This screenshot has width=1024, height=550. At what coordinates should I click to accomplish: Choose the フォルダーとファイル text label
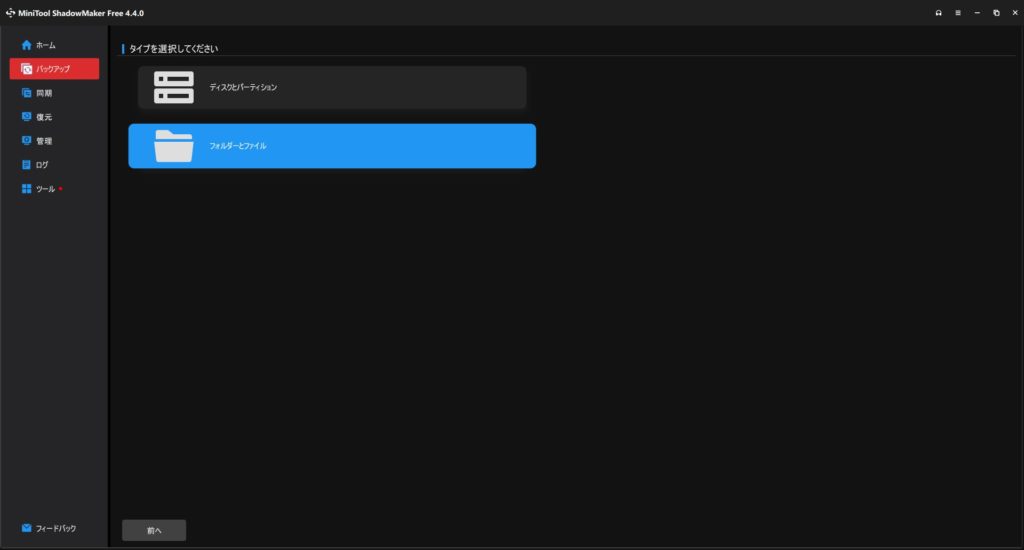238,146
